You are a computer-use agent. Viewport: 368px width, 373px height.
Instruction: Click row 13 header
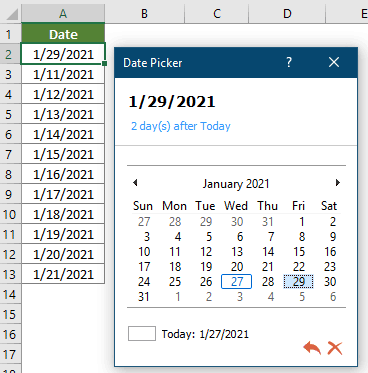pyautogui.click(x=10, y=274)
